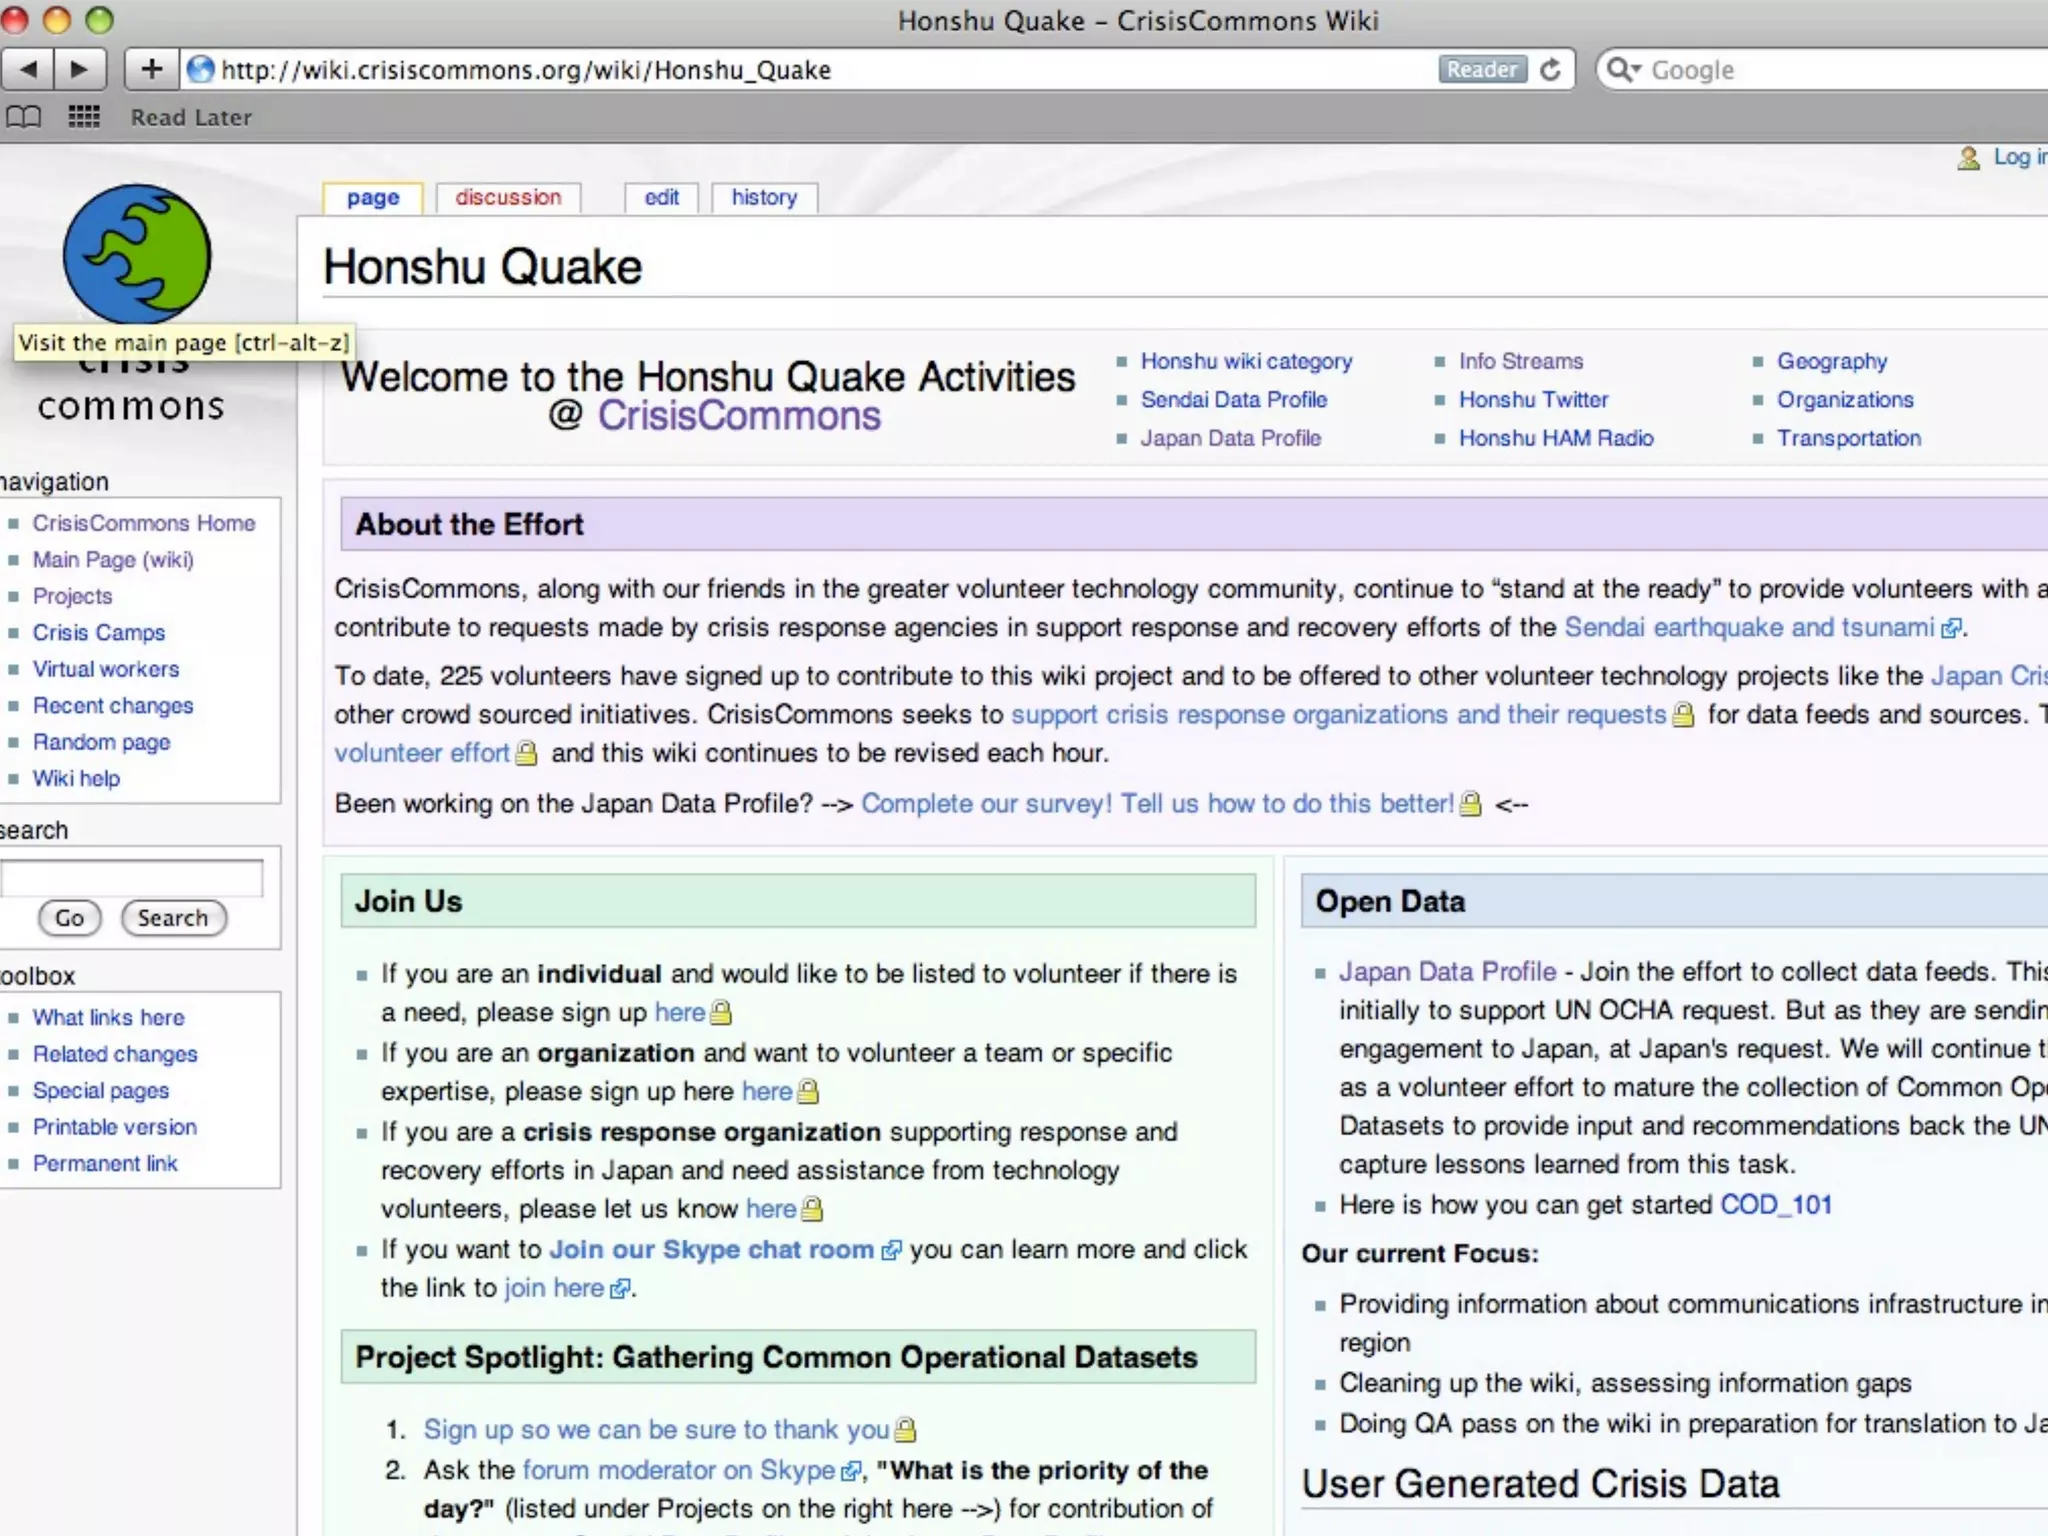The width and height of the screenshot is (2048, 1536).
Task: Expand the Google search magnifier dropdown
Action: pyautogui.click(x=1622, y=69)
